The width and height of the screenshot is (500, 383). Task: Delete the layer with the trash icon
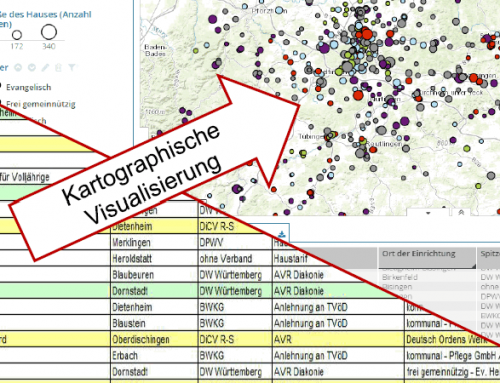58,68
